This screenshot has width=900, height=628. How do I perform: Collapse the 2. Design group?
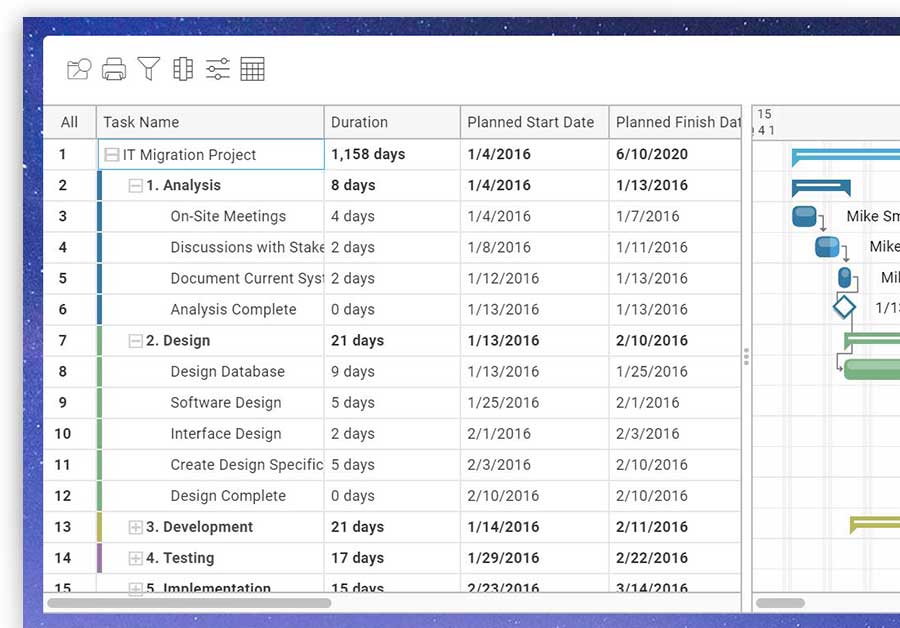pyautogui.click(x=135, y=341)
